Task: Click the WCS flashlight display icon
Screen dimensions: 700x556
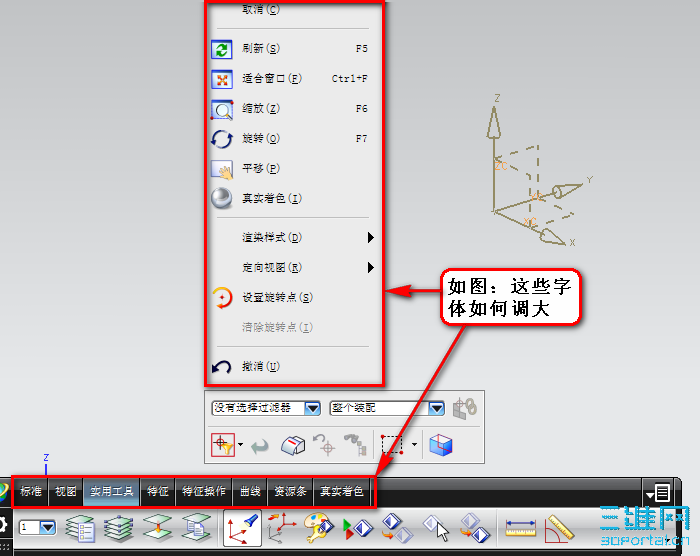Action: click(242, 528)
